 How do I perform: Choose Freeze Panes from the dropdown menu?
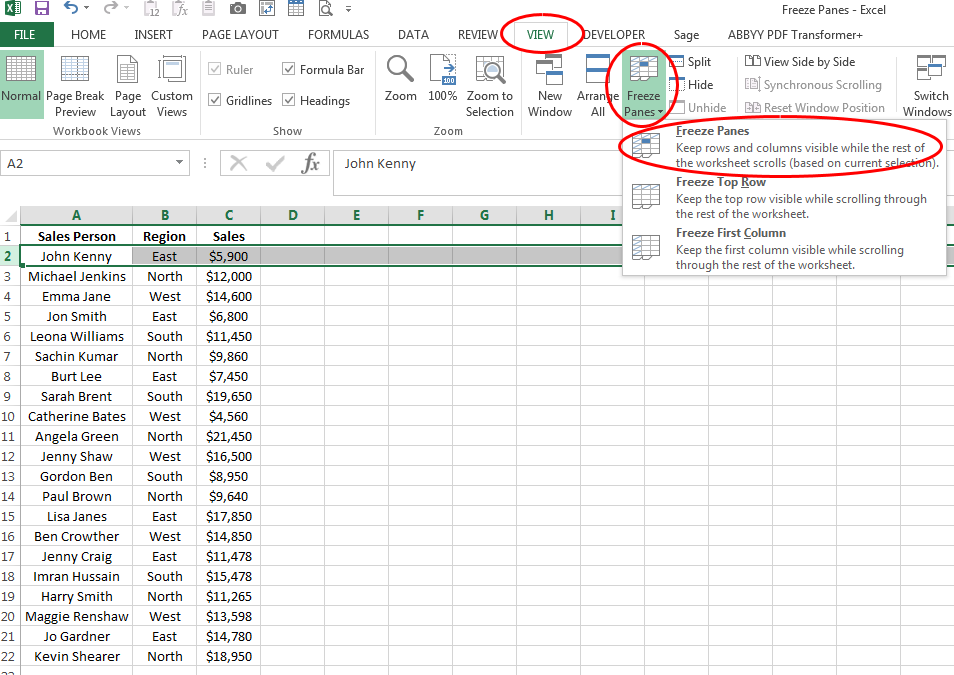pyautogui.click(x=785, y=147)
